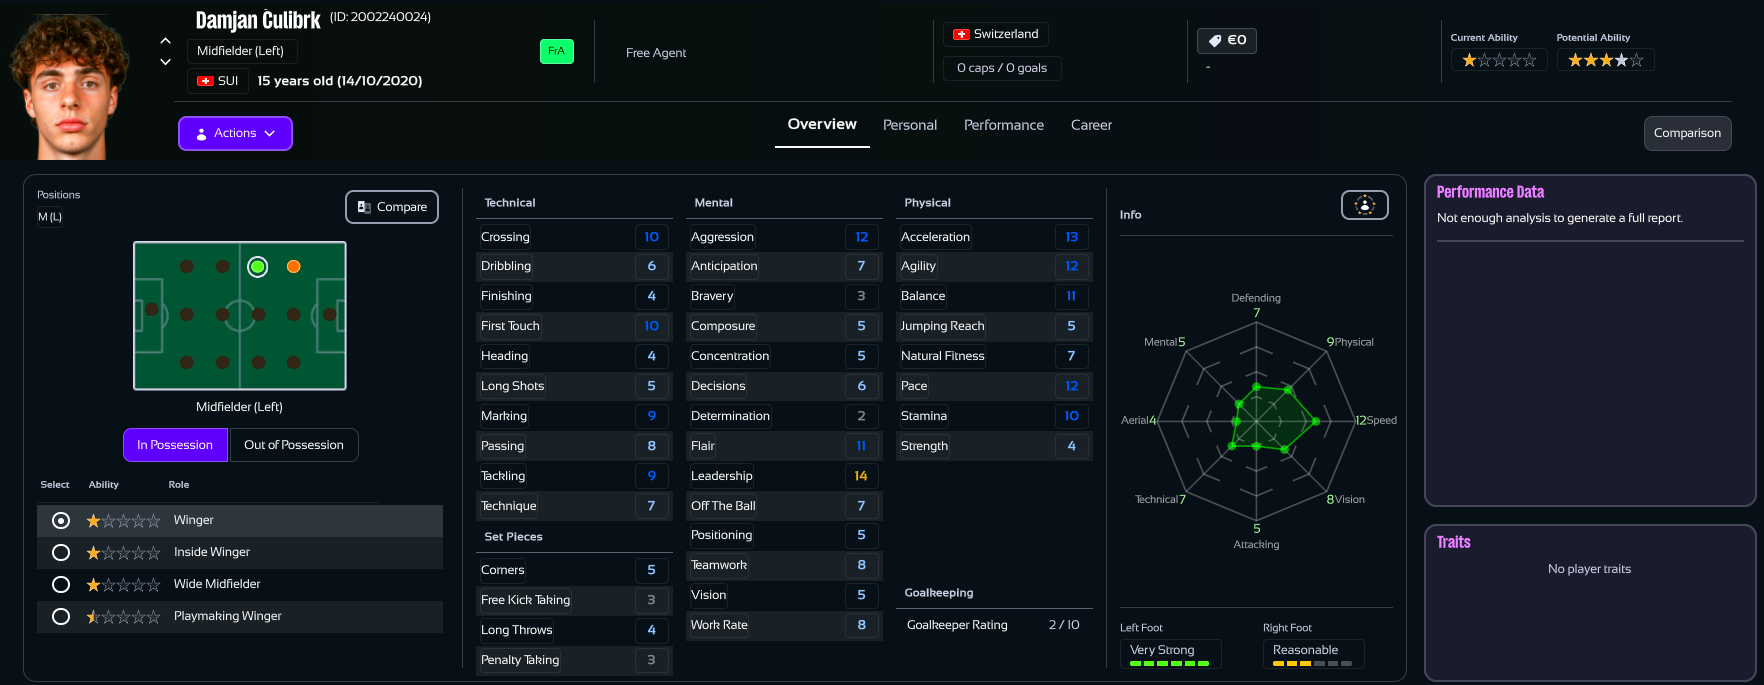Open the Career tab

pyautogui.click(x=1091, y=125)
